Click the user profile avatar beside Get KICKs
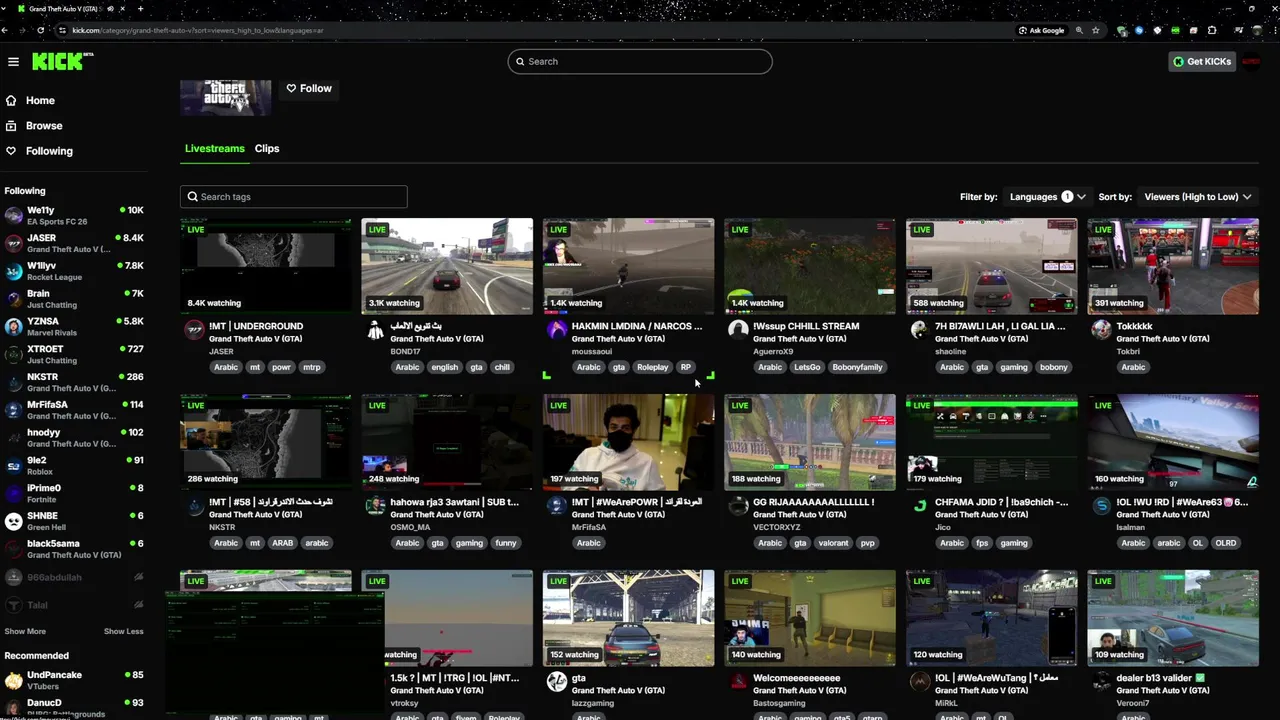The width and height of the screenshot is (1280, 720). (1251, 62)
